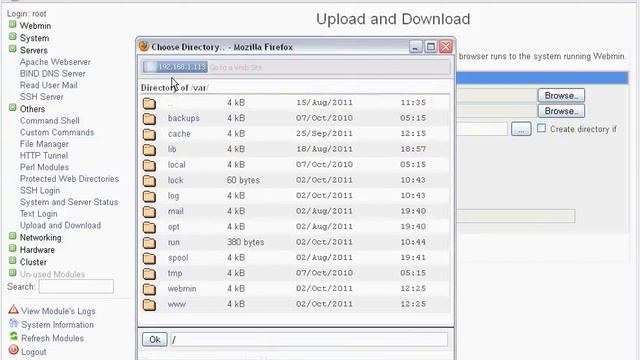The width and height of the screenshot is (640, 360).
Task: Expand the Cluster category in sidebar
Action: (13, 261)
